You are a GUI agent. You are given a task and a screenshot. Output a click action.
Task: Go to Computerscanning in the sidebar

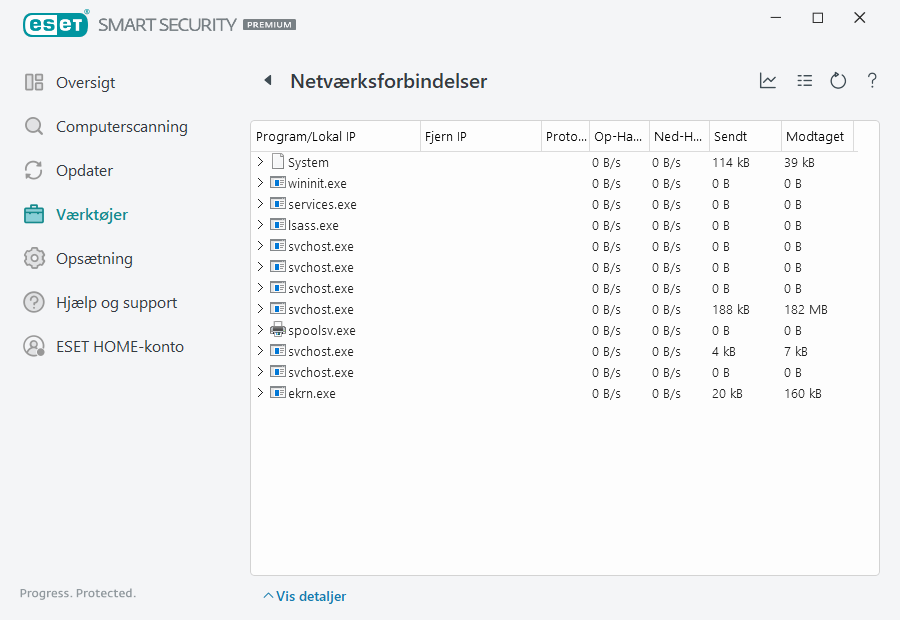[121, 127]
